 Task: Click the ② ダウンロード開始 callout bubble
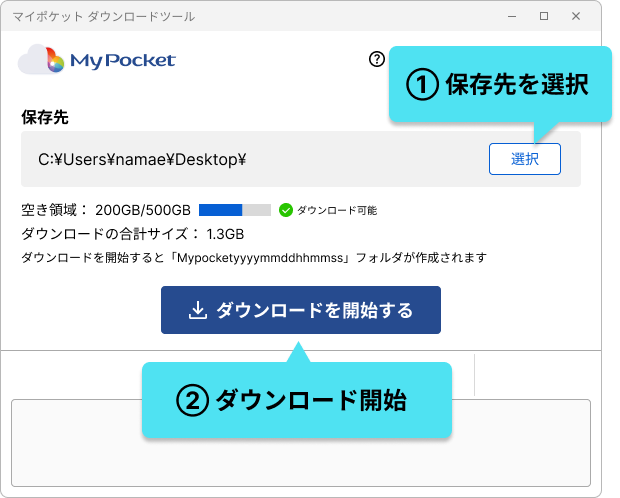click(296, 401)
